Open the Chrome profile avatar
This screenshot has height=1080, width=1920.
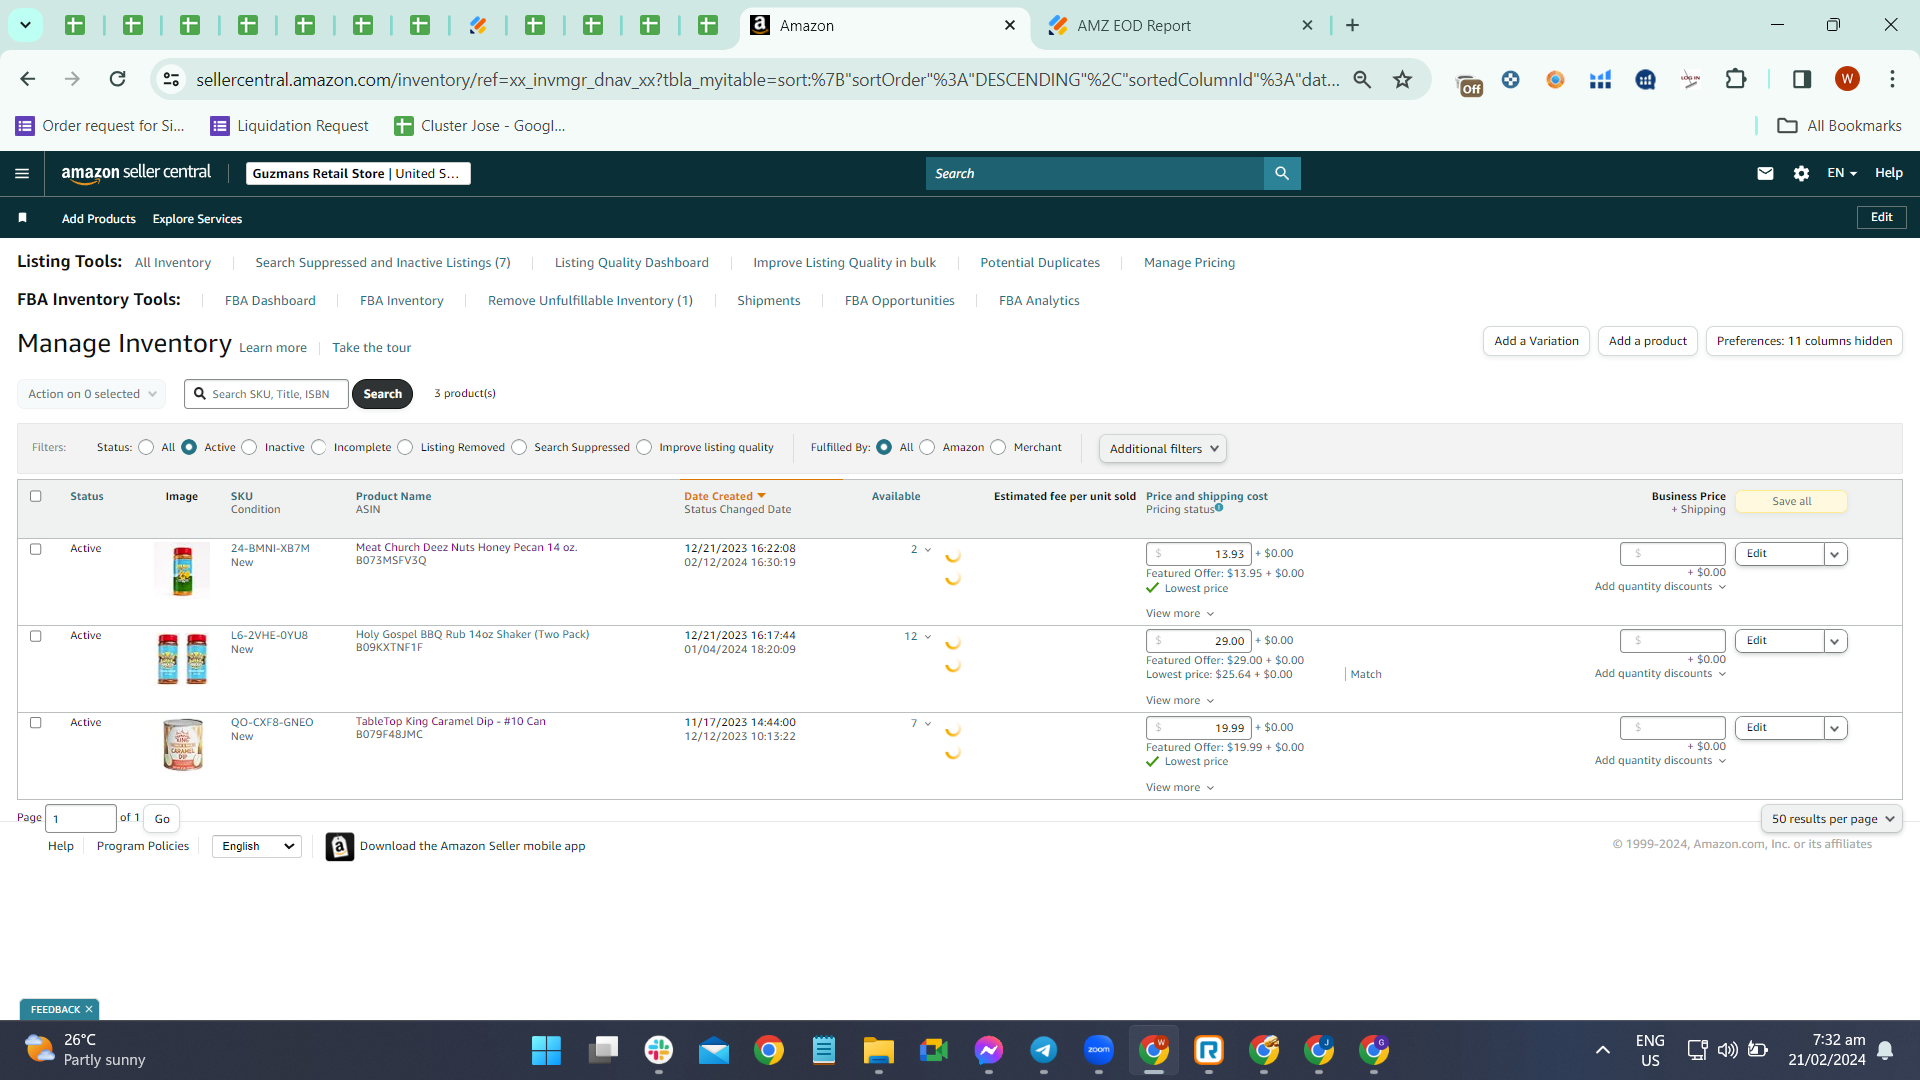[x=1847, y=79]
